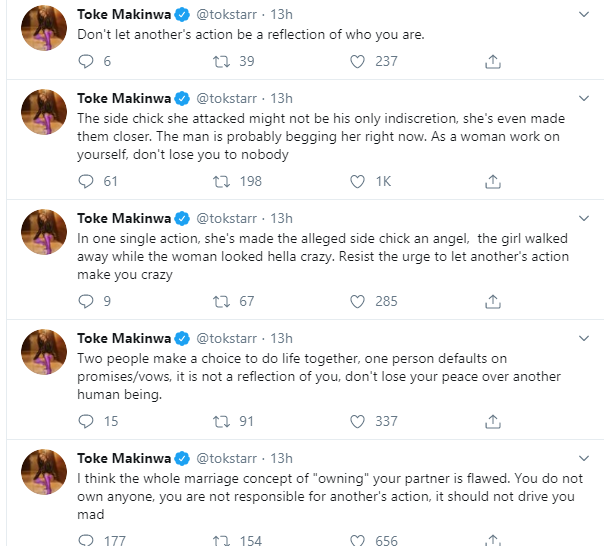The image size is (604, 546).
Task: Expand chevron menu on 'side chick' tweet
Action: (583, 98)
